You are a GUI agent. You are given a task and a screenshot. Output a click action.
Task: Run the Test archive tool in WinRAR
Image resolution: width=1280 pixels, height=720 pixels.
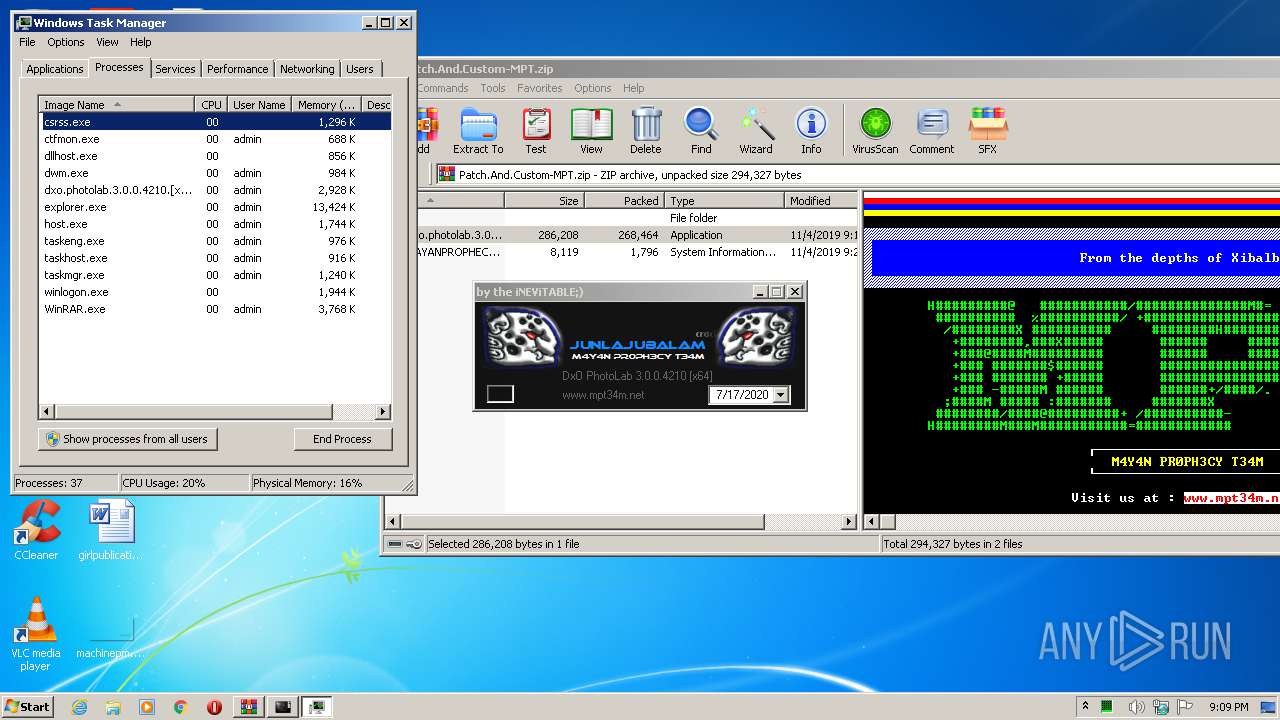tap(536, 131)
